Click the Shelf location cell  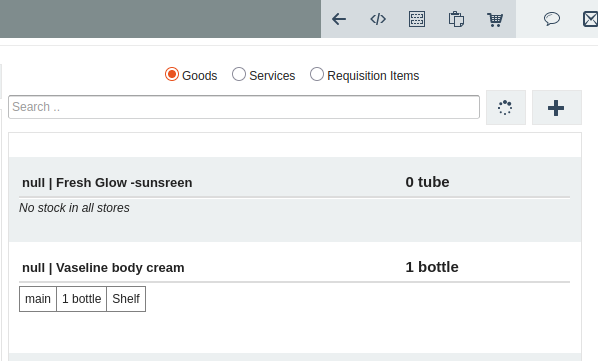pos(126,299)
